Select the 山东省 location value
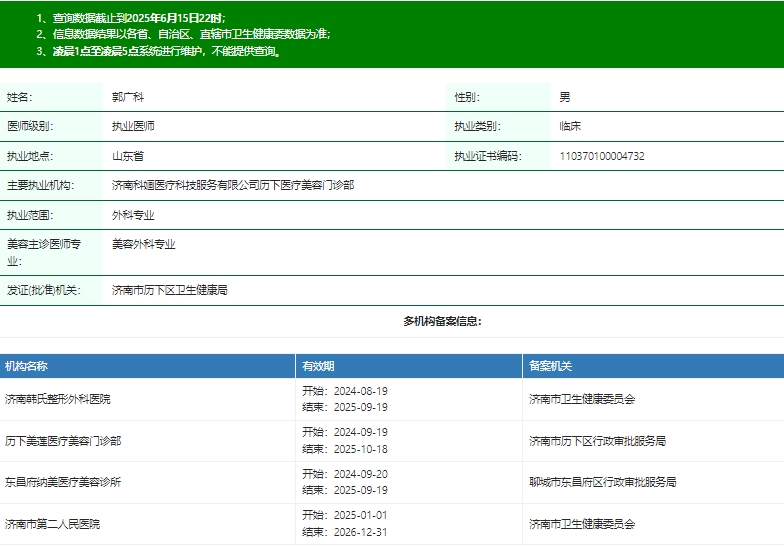The image size is (784, 547). [x=128, y=156]
